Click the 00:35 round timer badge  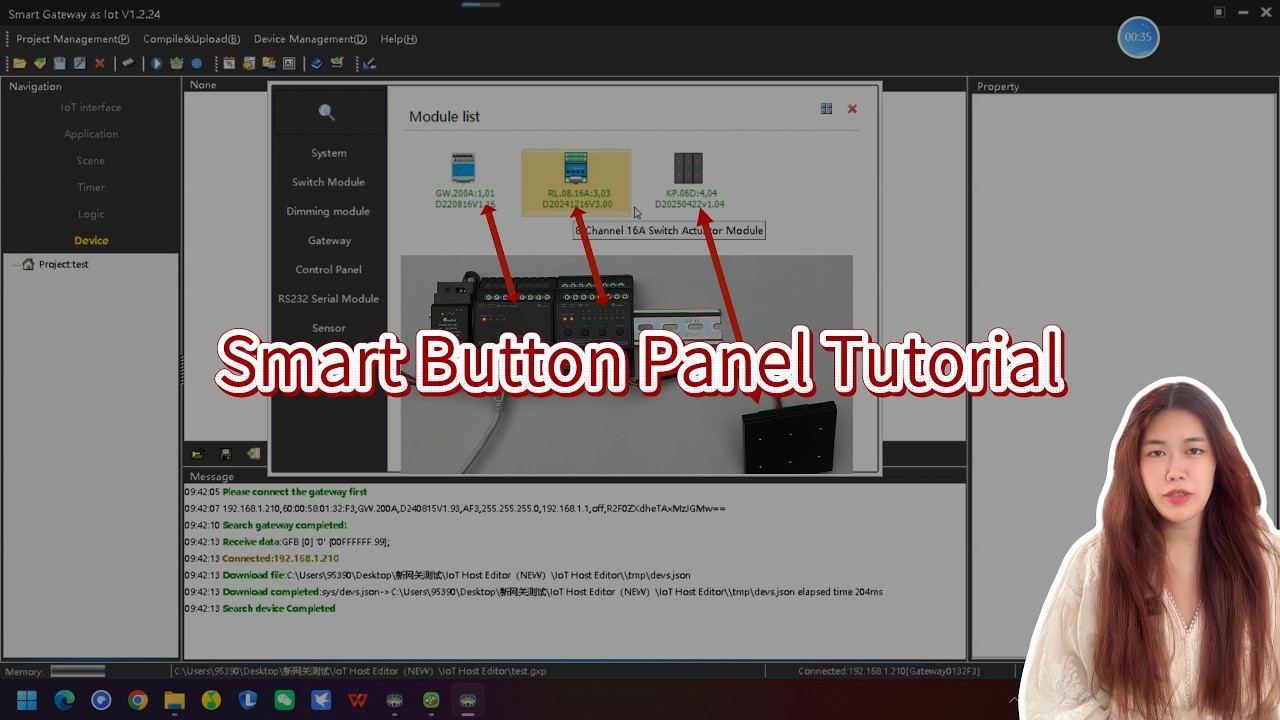[1138, 37]
